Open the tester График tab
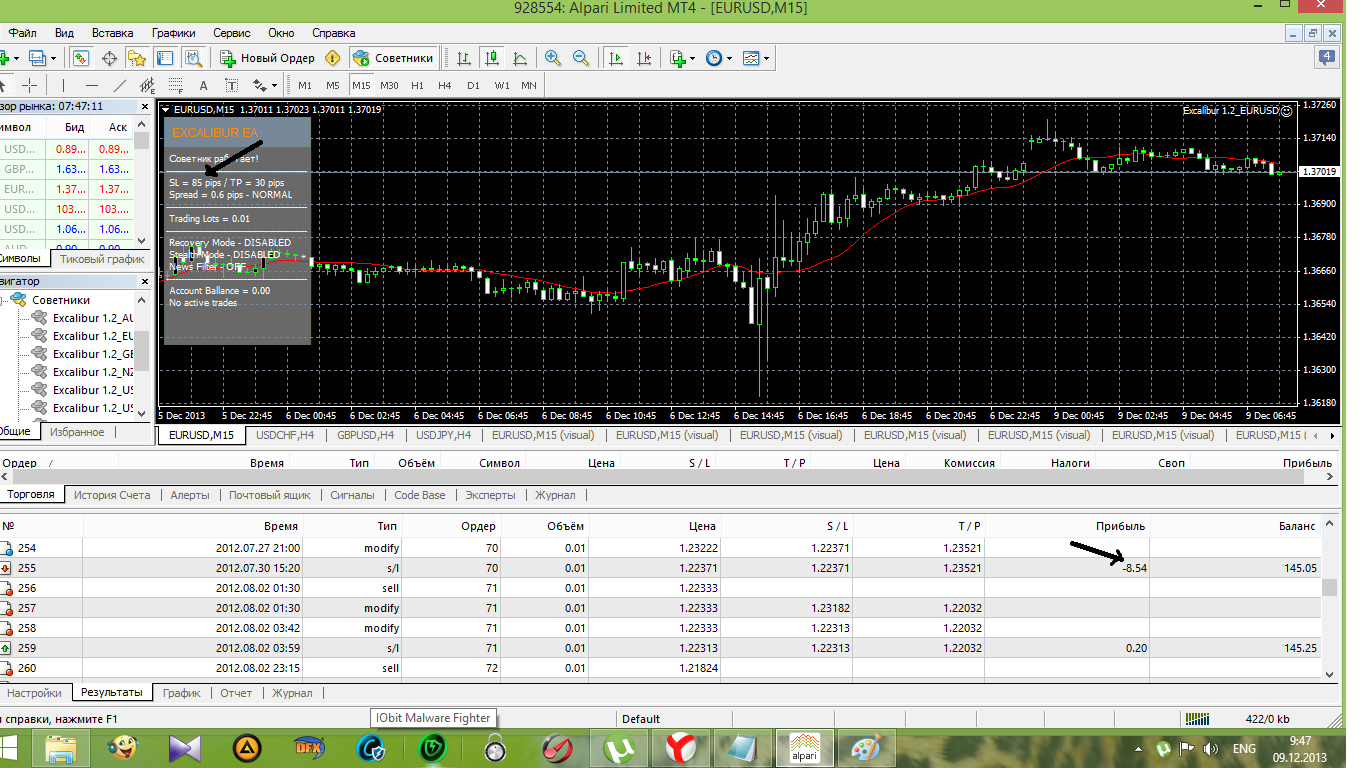This screenshot has height=768, width=1366. [182, 693]
